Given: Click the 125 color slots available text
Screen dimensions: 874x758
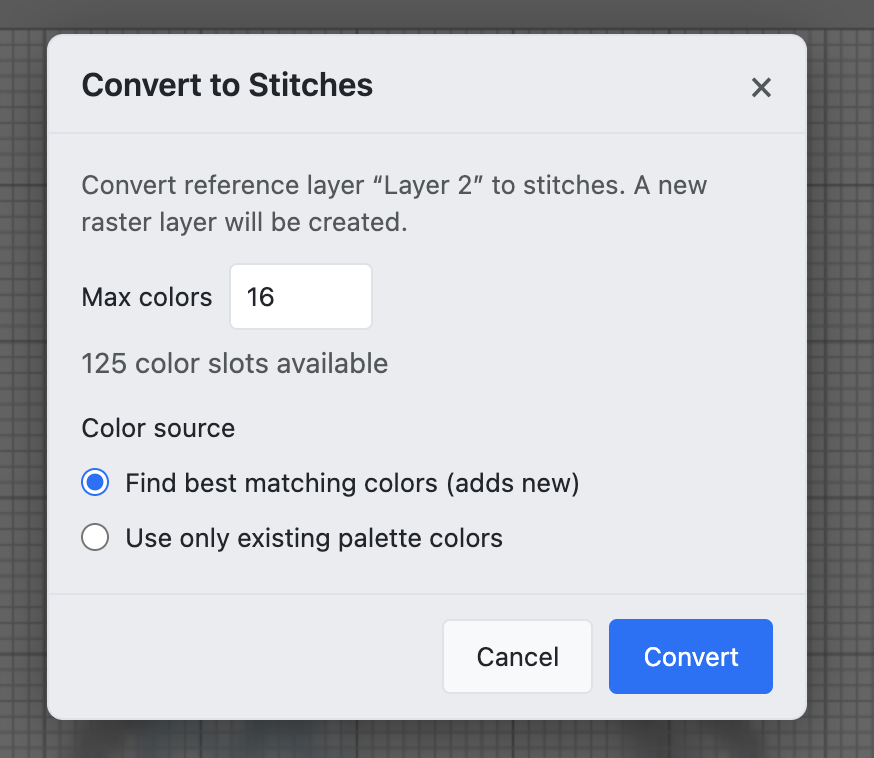Looking at the screenshot, I should (234, 363).
